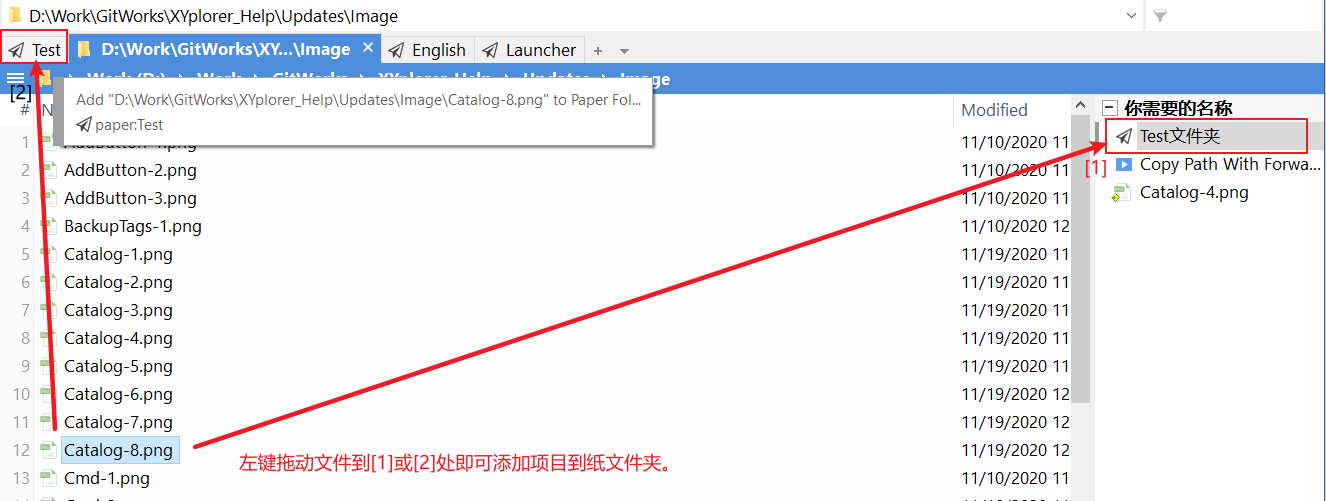Switch to the Test paper folder tab
The width and height of the screenshot is (1326, 501).
(x=36, y=50)
